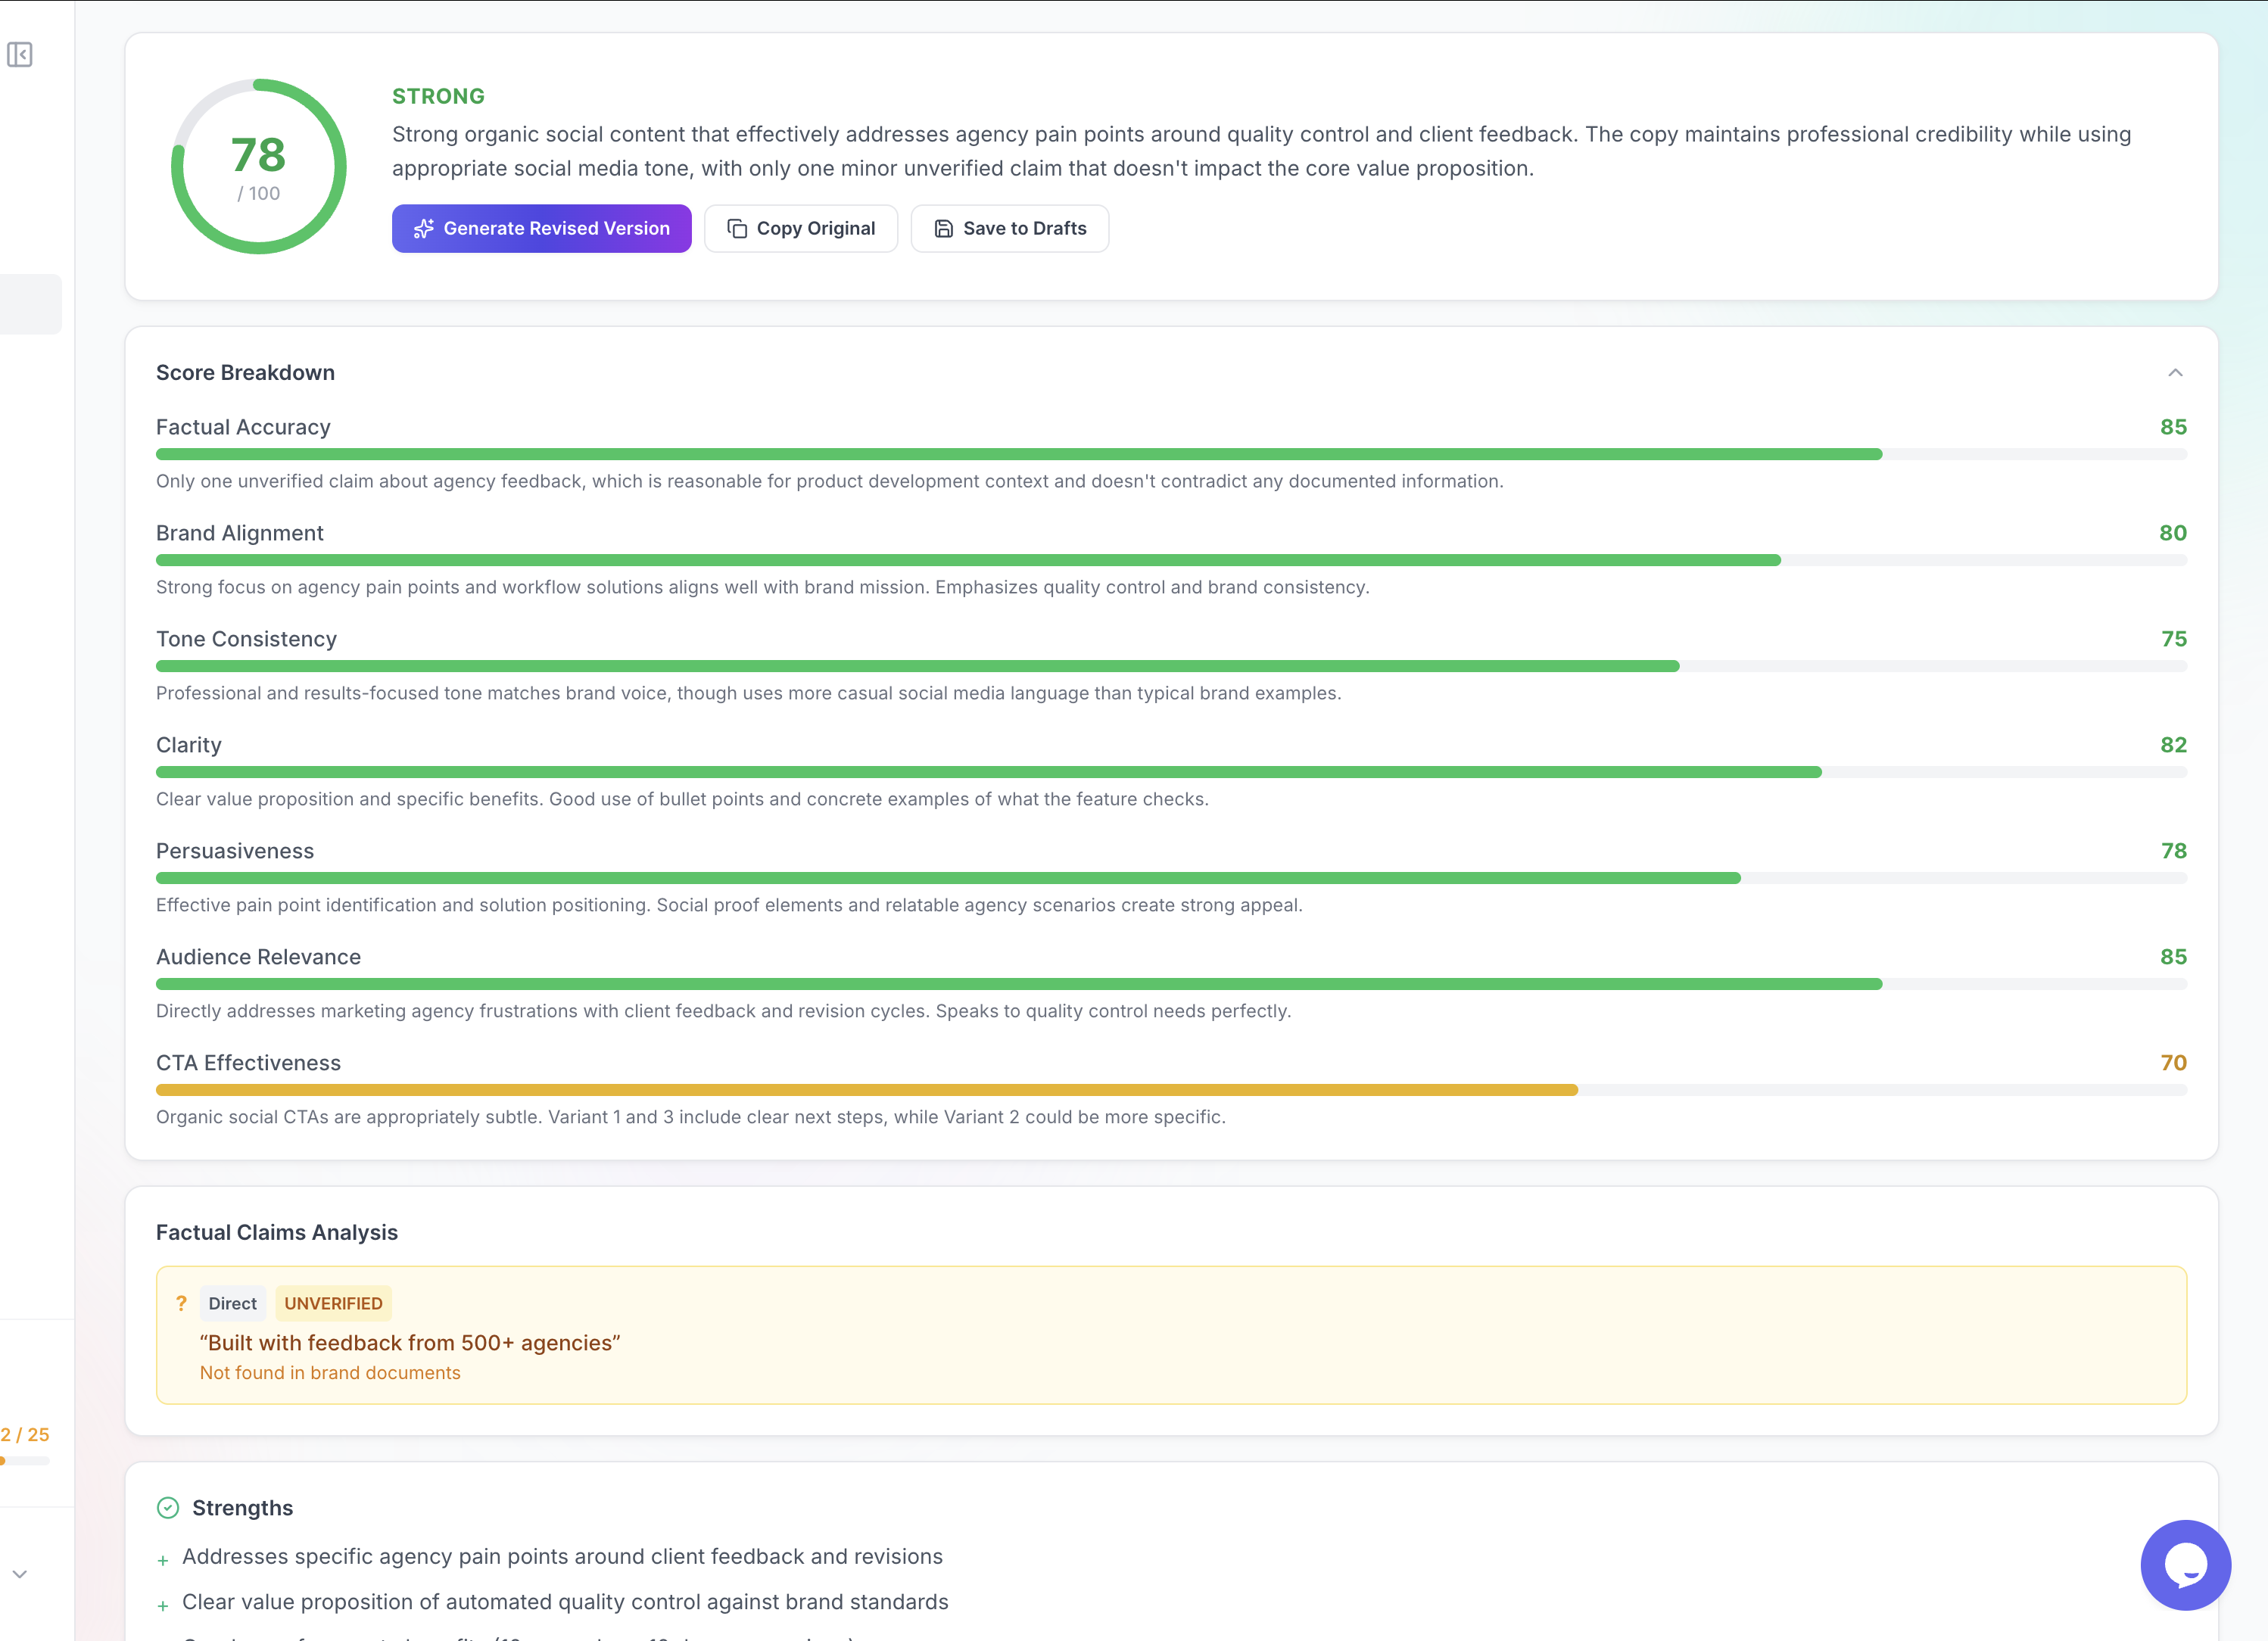Click the highlighted sidebar menu item
2268x1641 pixels.
pyautogui.click(x=30, y=304)
